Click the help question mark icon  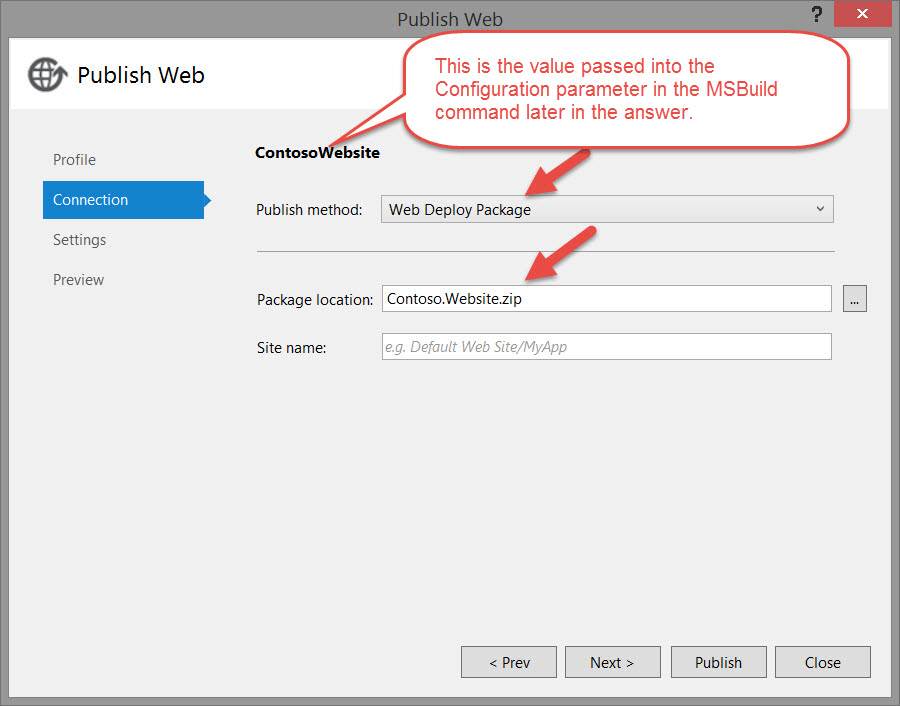pos(817,14)
